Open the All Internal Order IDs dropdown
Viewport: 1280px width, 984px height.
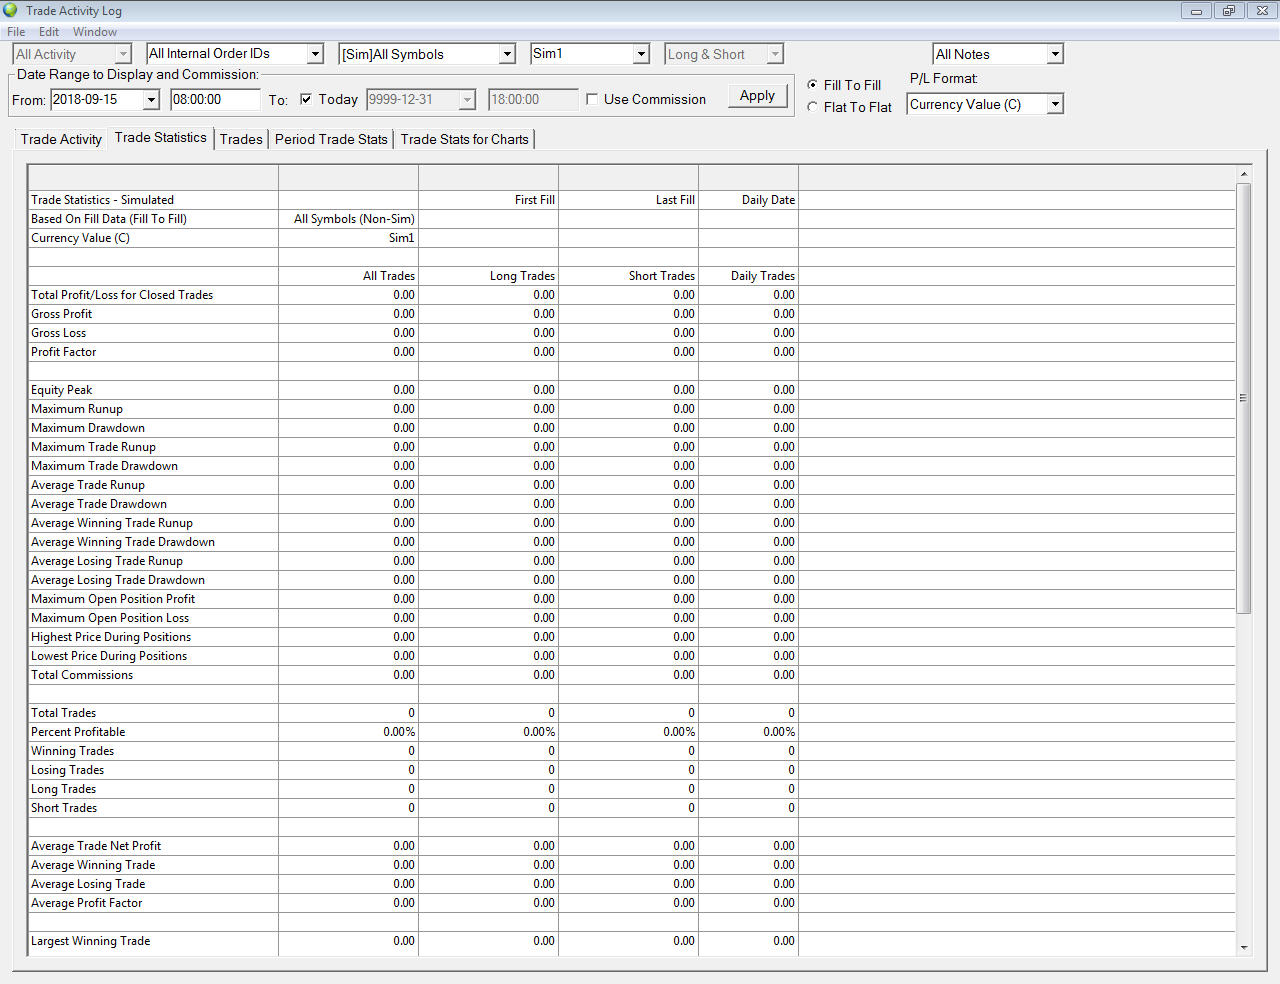[x=315, y=54]
